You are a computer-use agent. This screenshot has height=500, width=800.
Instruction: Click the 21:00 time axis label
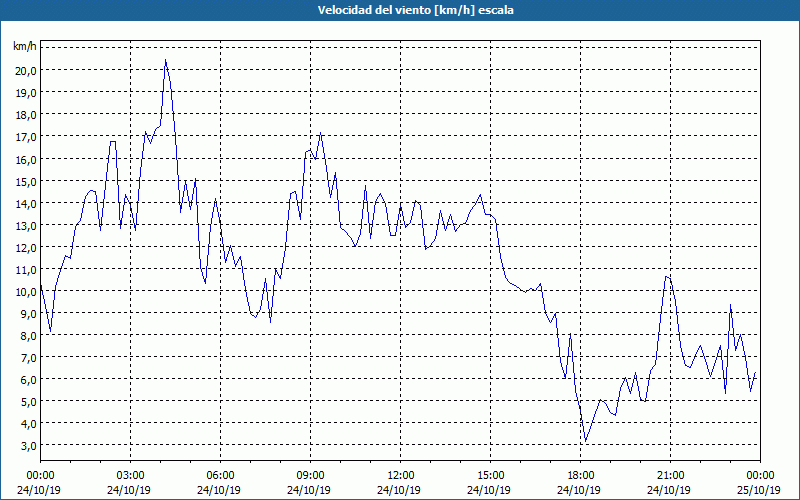(x=670, y=476)
